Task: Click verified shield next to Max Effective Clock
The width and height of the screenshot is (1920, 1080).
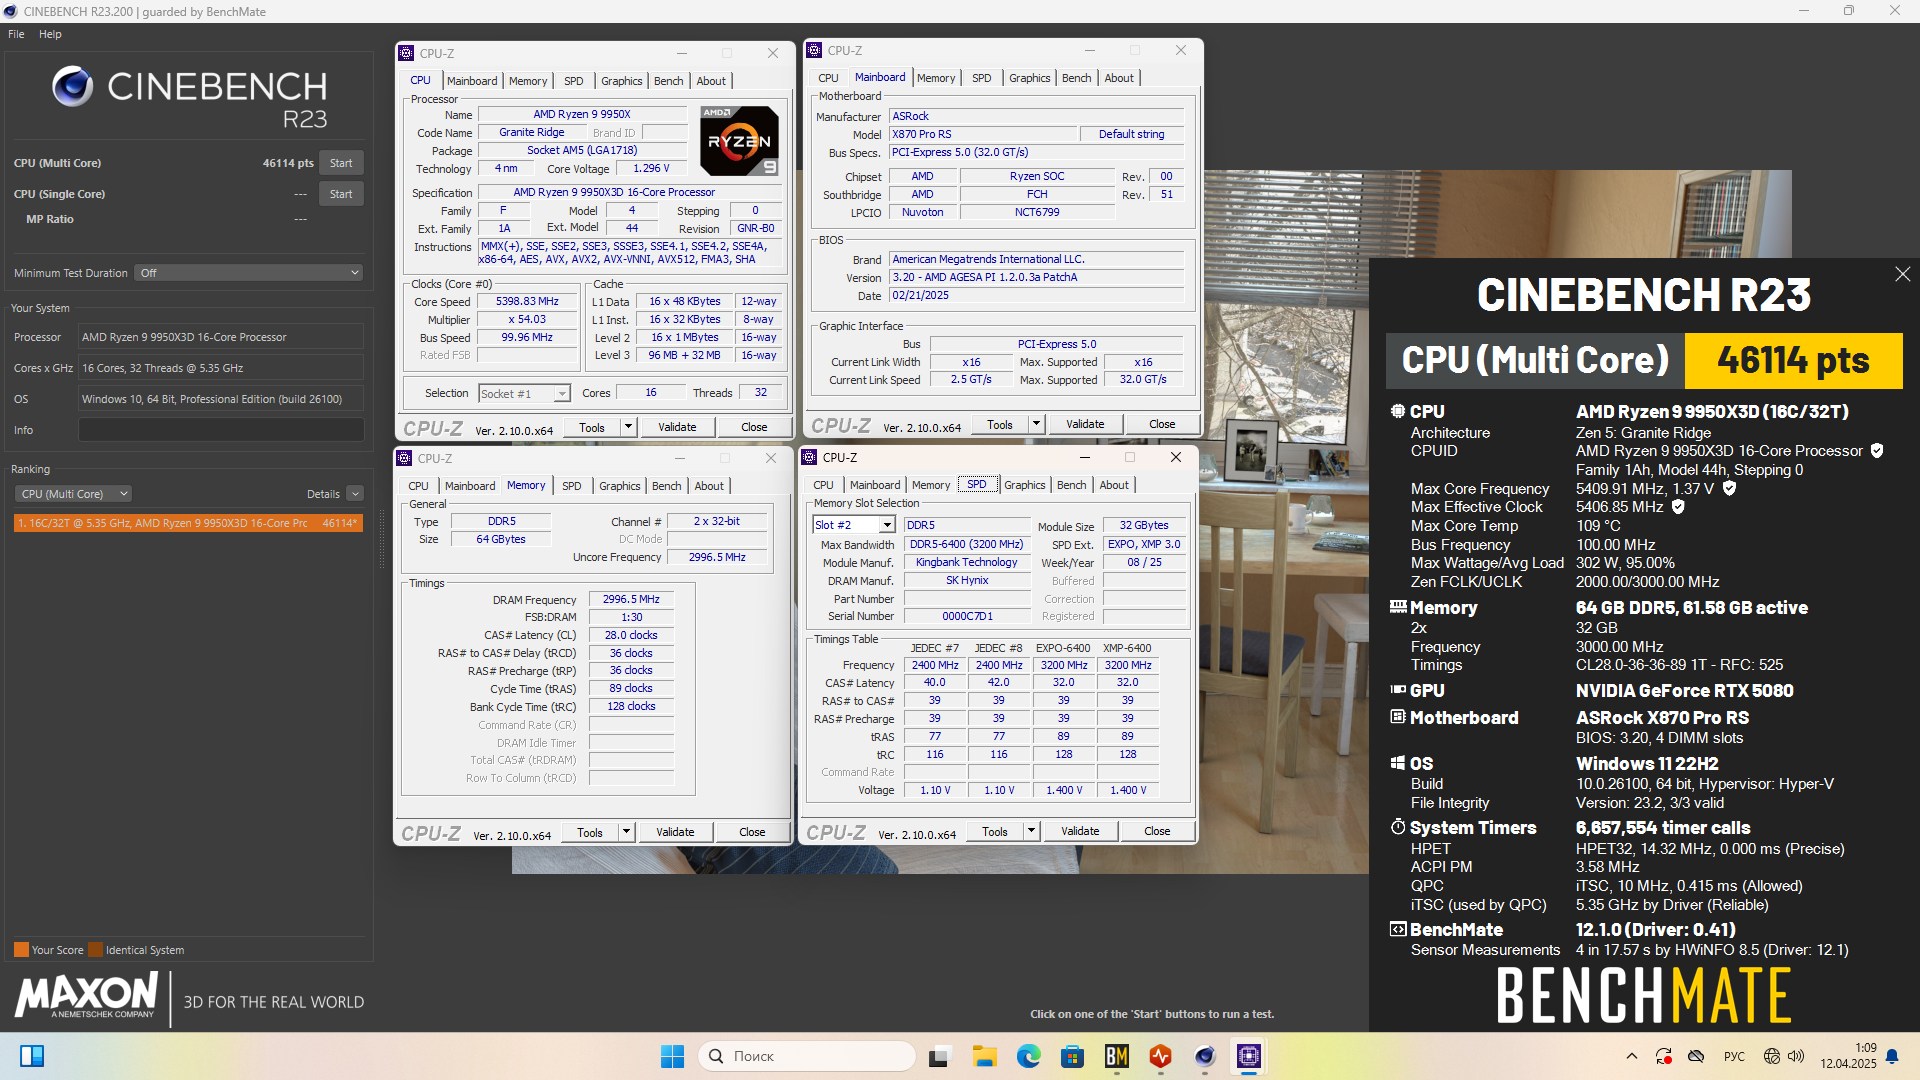Action: click(x=1678, y=507)
